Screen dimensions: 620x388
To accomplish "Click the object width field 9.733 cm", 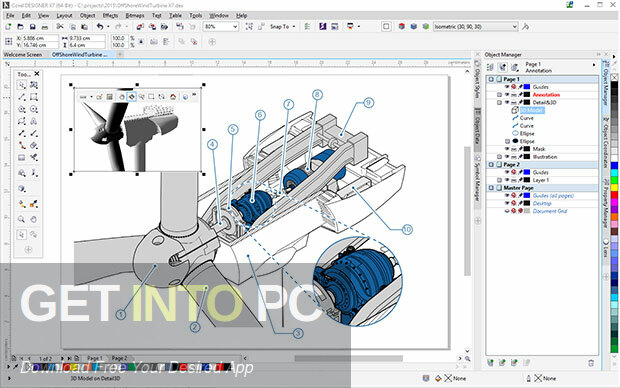I will (x=86, y=38).
